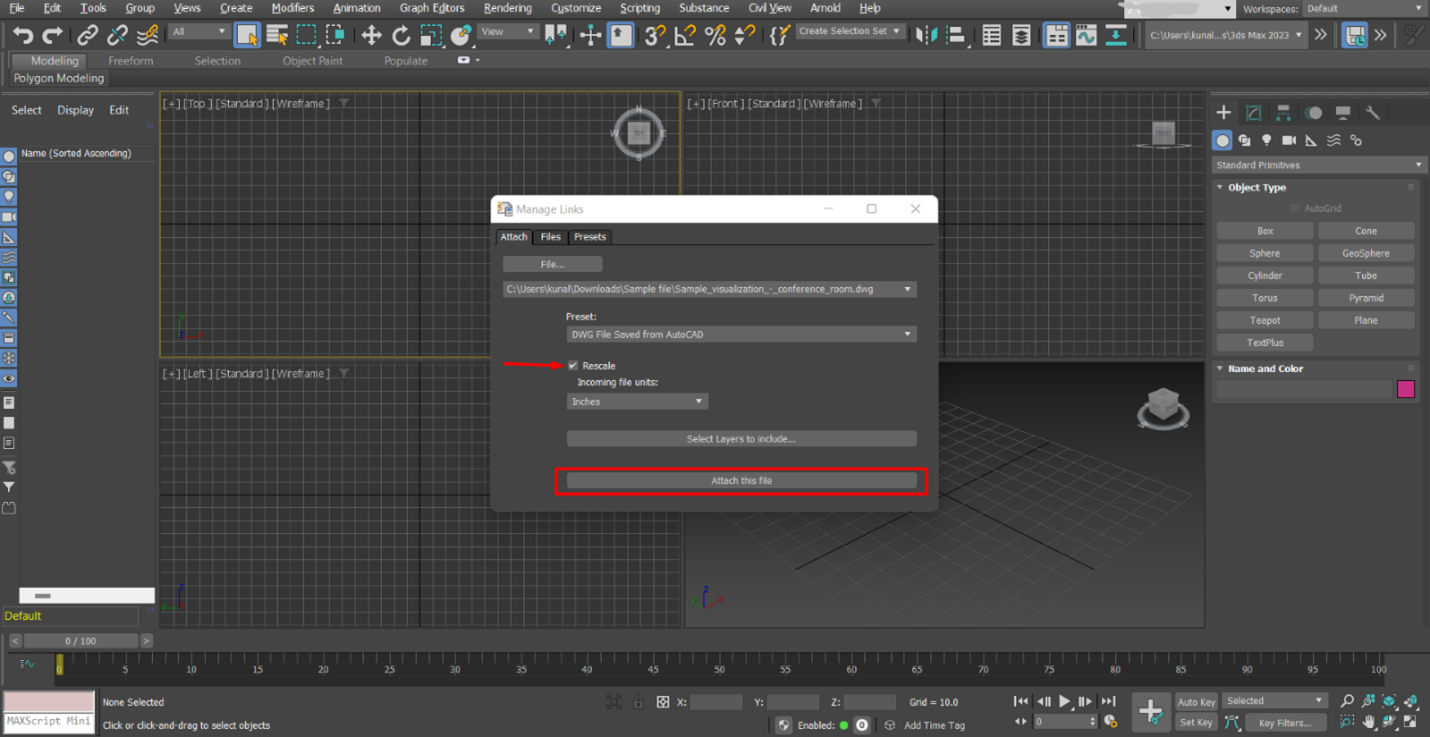Select the Select and Rotate tool
1430x737 pixels.
tap(402, 35)
